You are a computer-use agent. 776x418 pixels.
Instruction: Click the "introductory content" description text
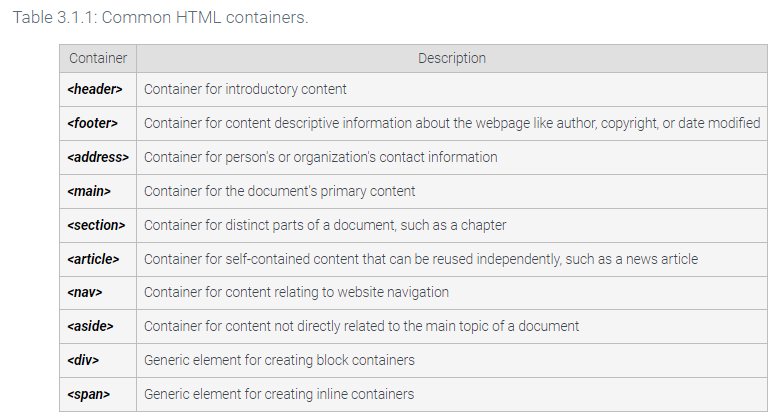245,89
